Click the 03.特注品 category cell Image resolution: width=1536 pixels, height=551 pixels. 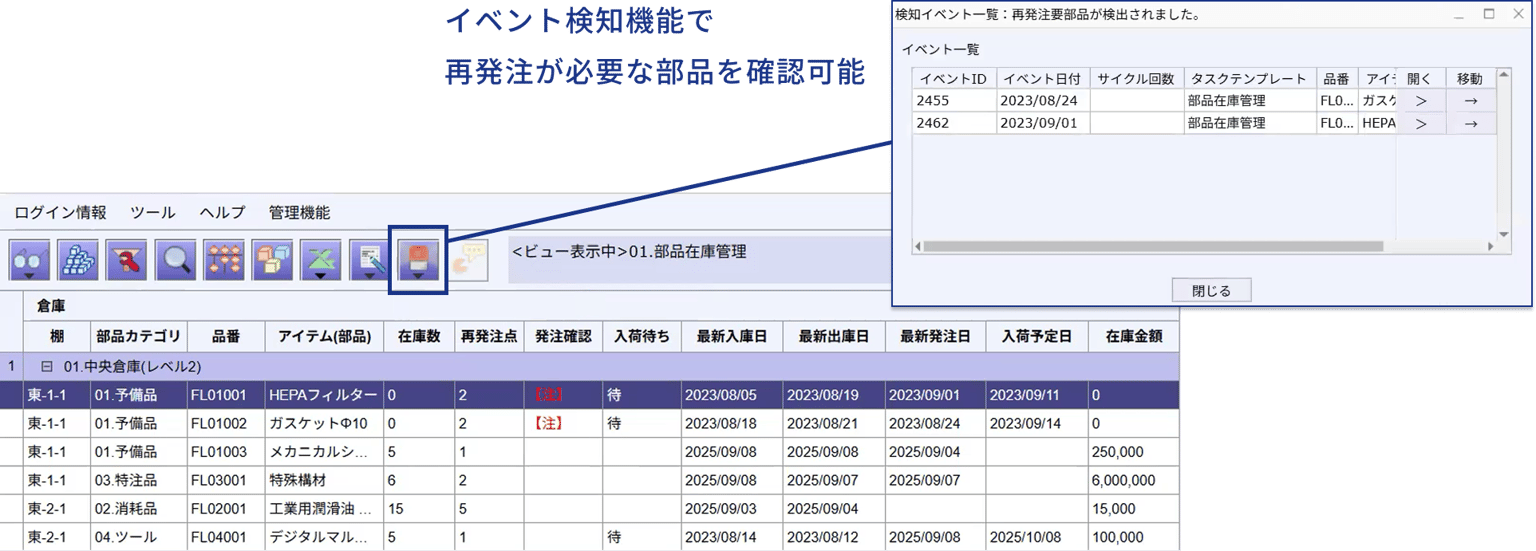click(x=137, y=481)
